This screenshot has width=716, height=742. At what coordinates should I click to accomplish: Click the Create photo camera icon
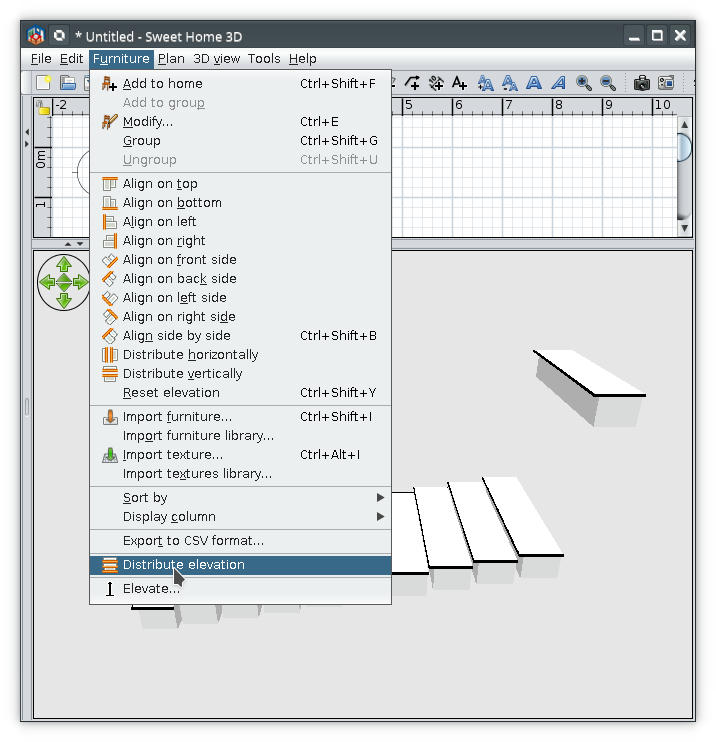pyautogui.click(x=642, y=83)
